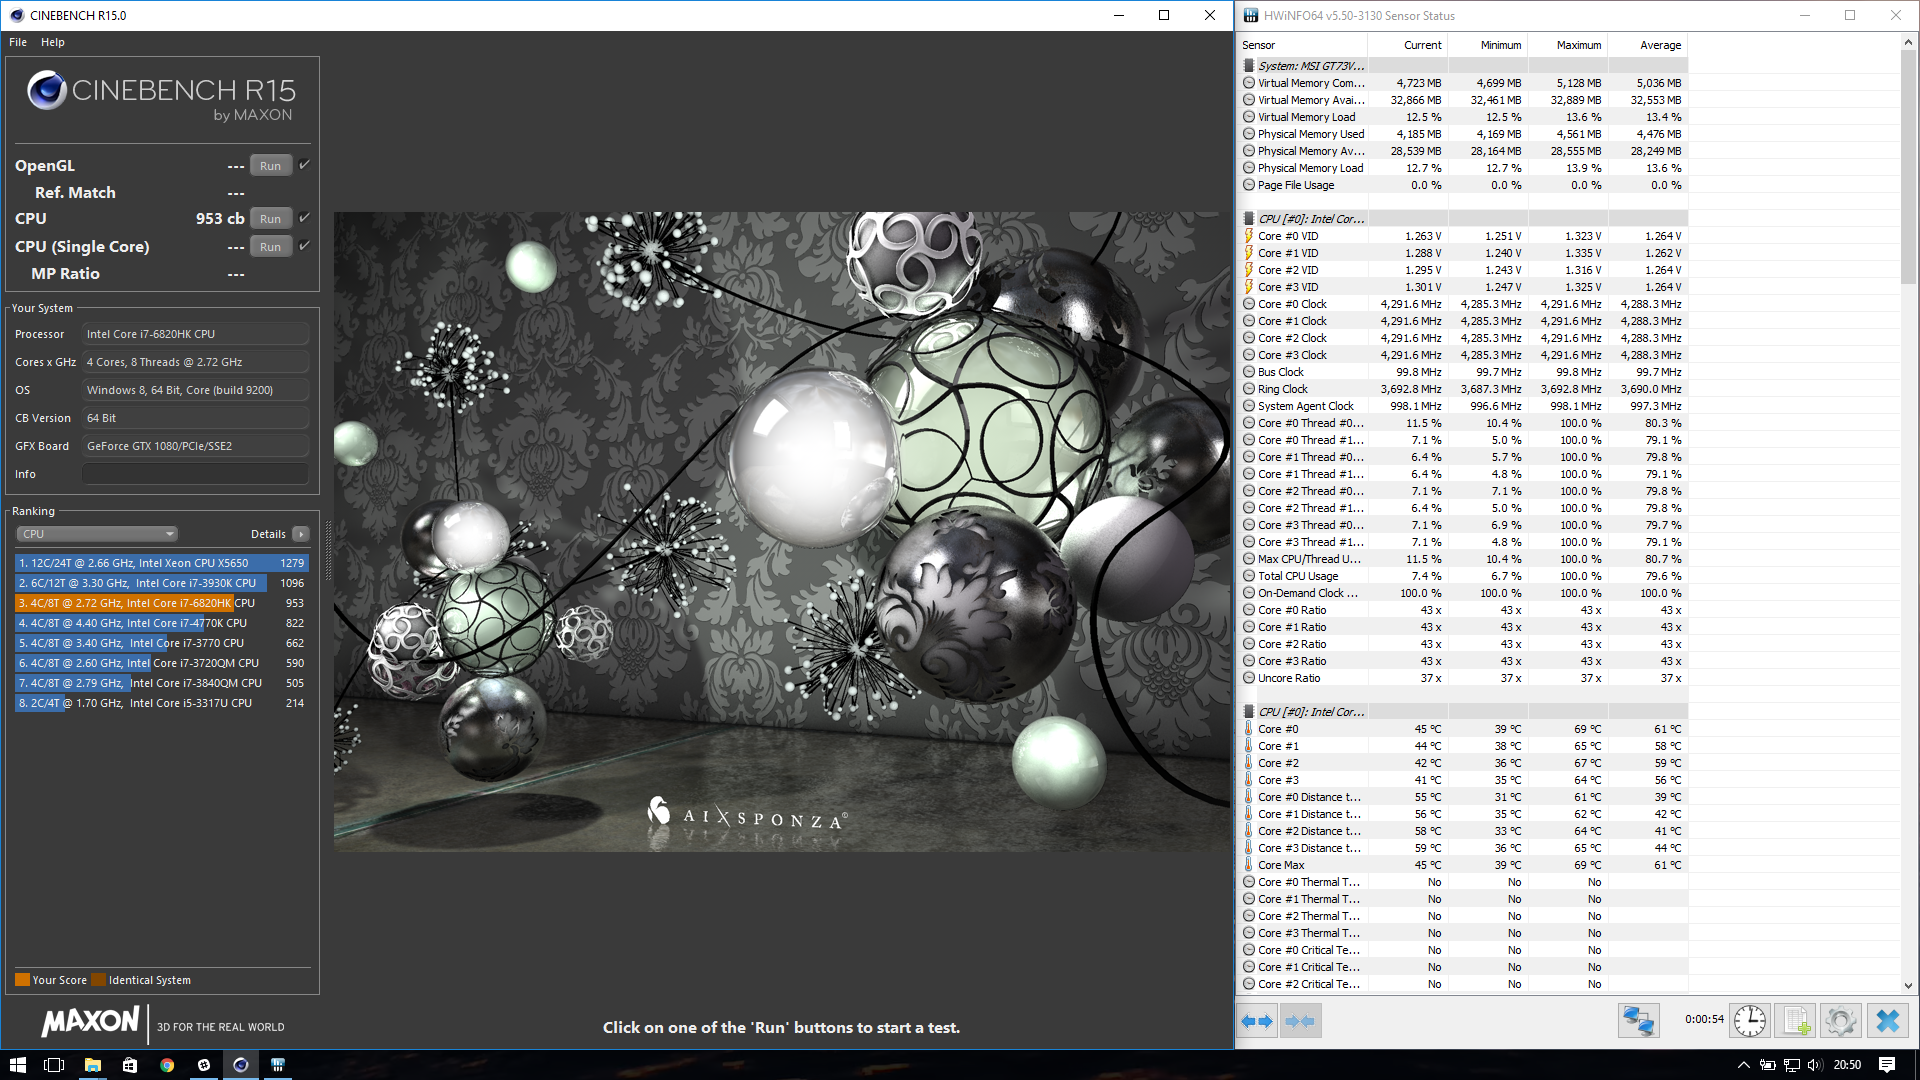The image size is (1920, 1080).
Task: Open HWiNFO sensor settings gear
Action: tap(1840, 1021)
